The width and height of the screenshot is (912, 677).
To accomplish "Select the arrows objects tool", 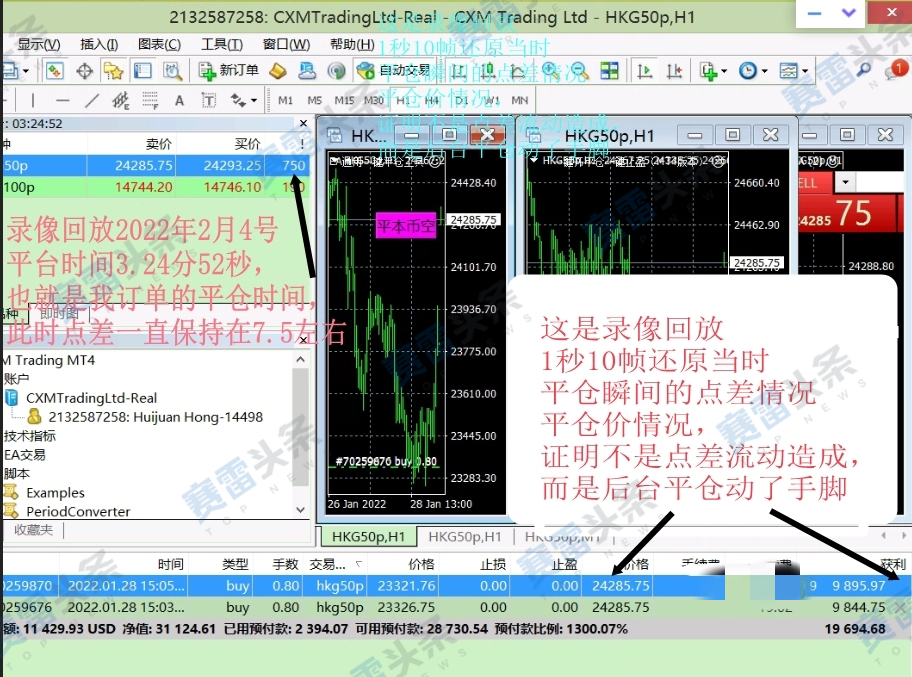I will tap(238, 101).
